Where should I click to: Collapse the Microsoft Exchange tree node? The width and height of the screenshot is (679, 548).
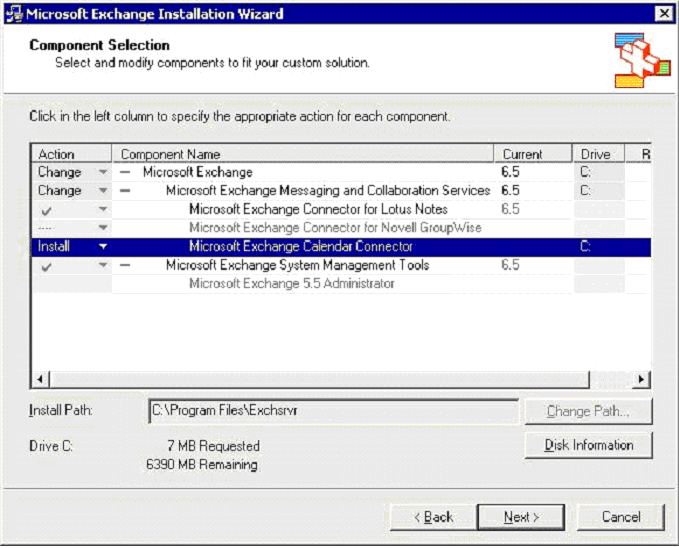[x=125, y=172]
